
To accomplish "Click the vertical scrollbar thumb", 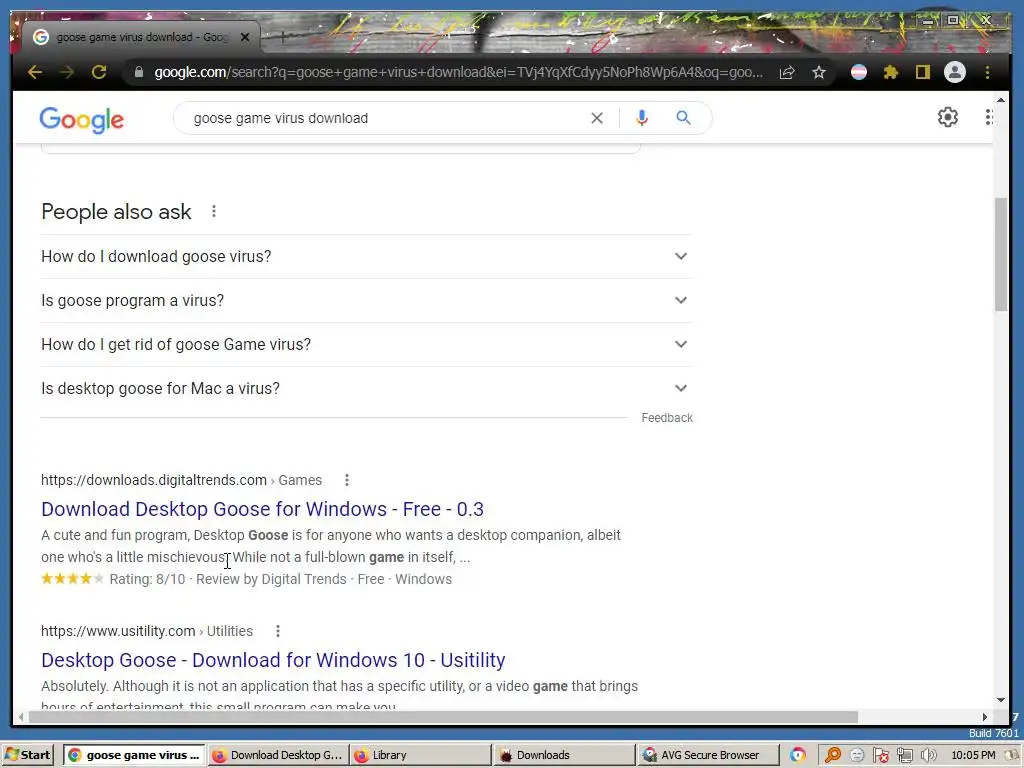I will pos(1000,255).
